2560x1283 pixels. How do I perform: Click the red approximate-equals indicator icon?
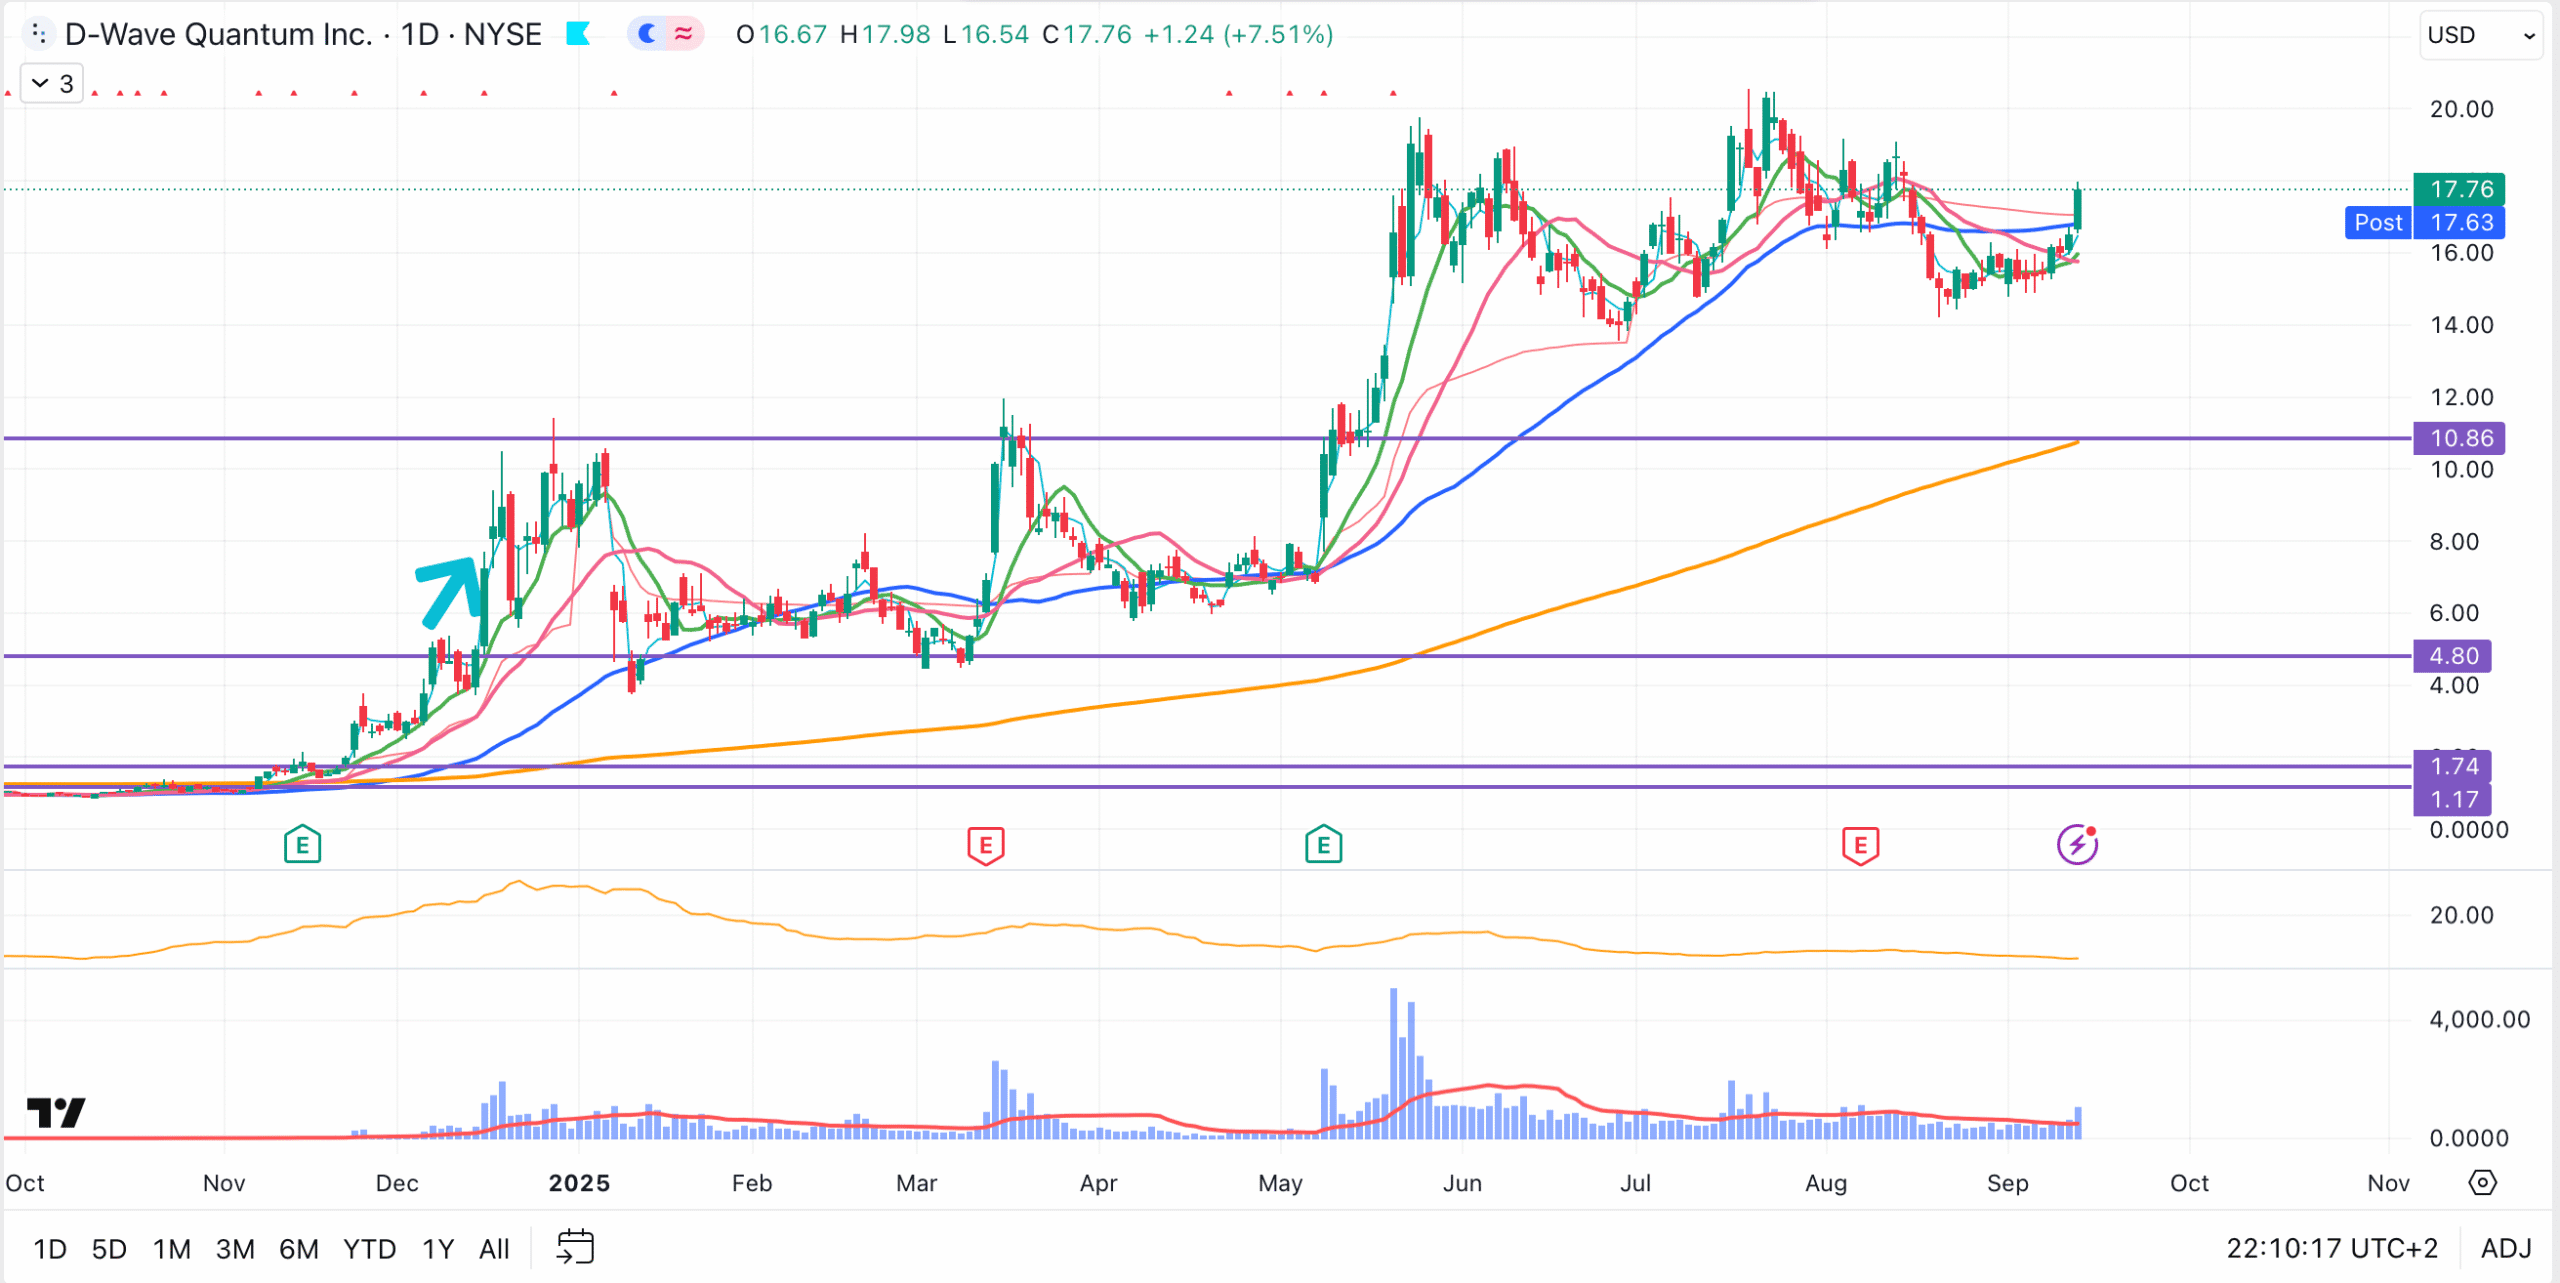click(x=684, y=34)
